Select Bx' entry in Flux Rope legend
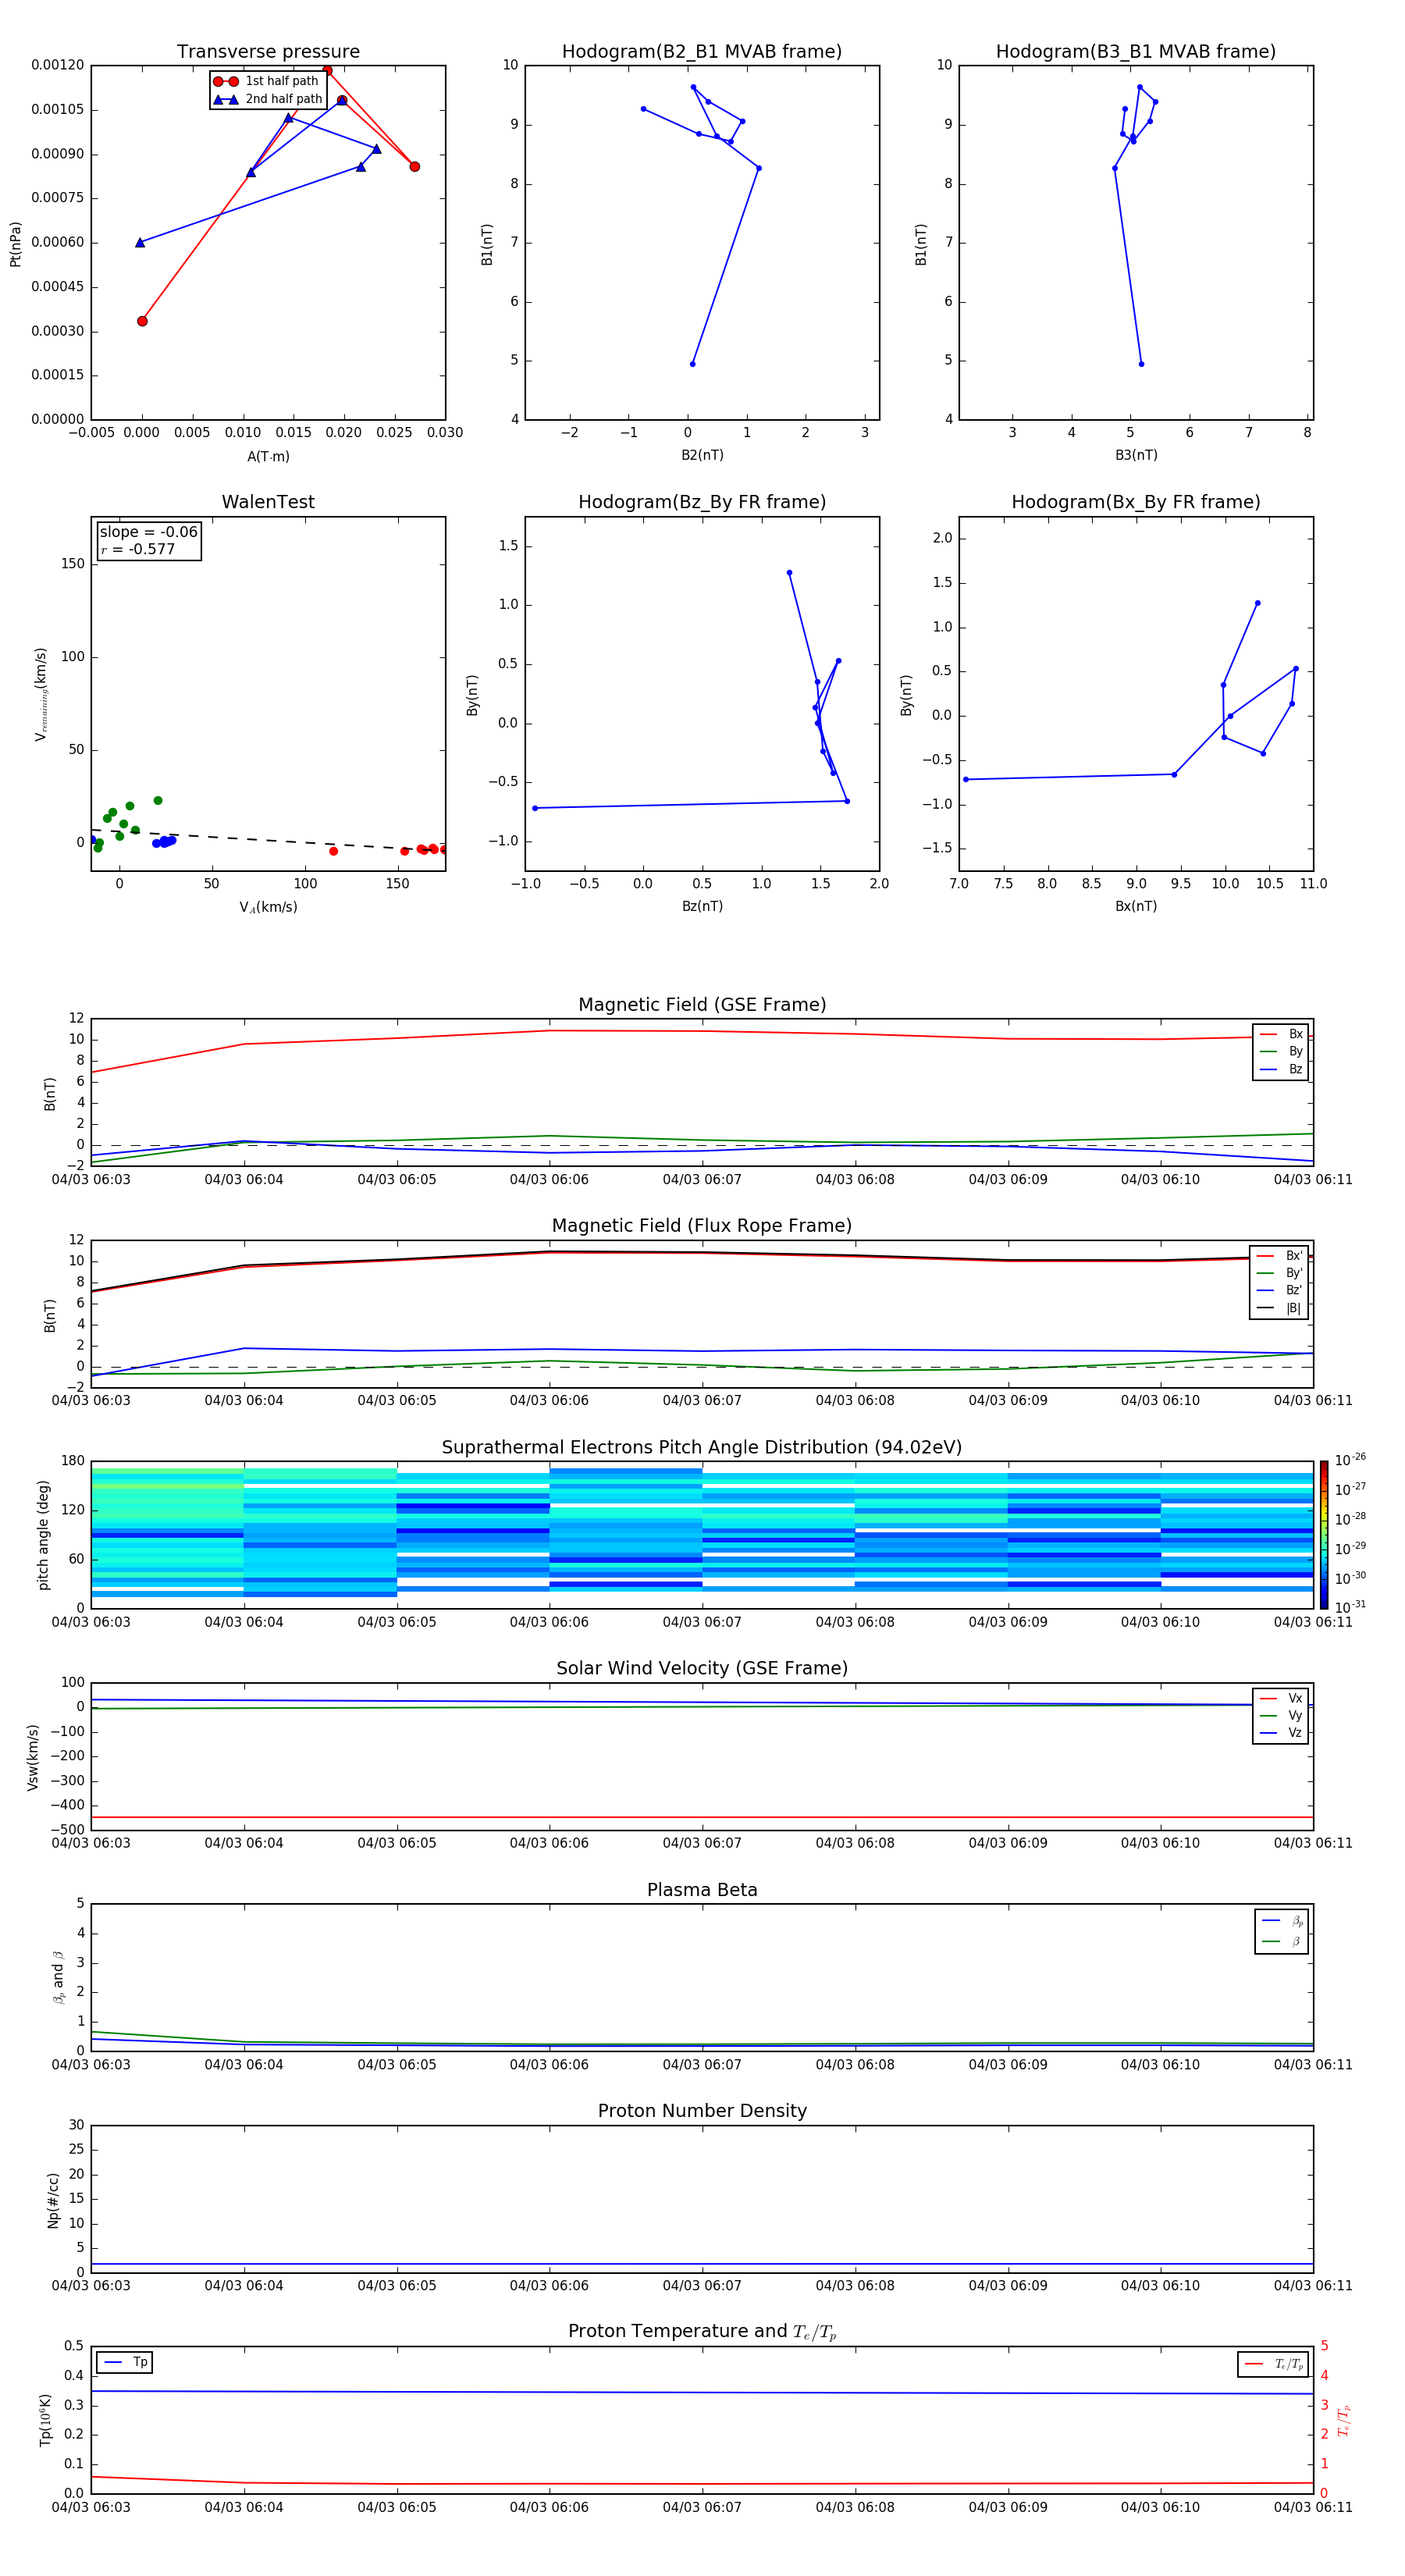 tap(1280, 1256)
